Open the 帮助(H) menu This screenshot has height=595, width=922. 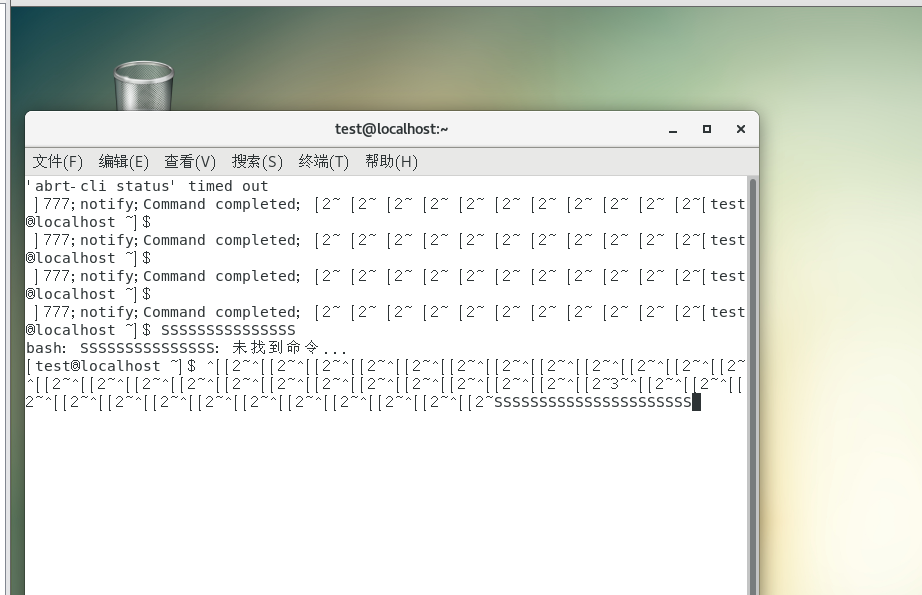click(x=391, y=162)
